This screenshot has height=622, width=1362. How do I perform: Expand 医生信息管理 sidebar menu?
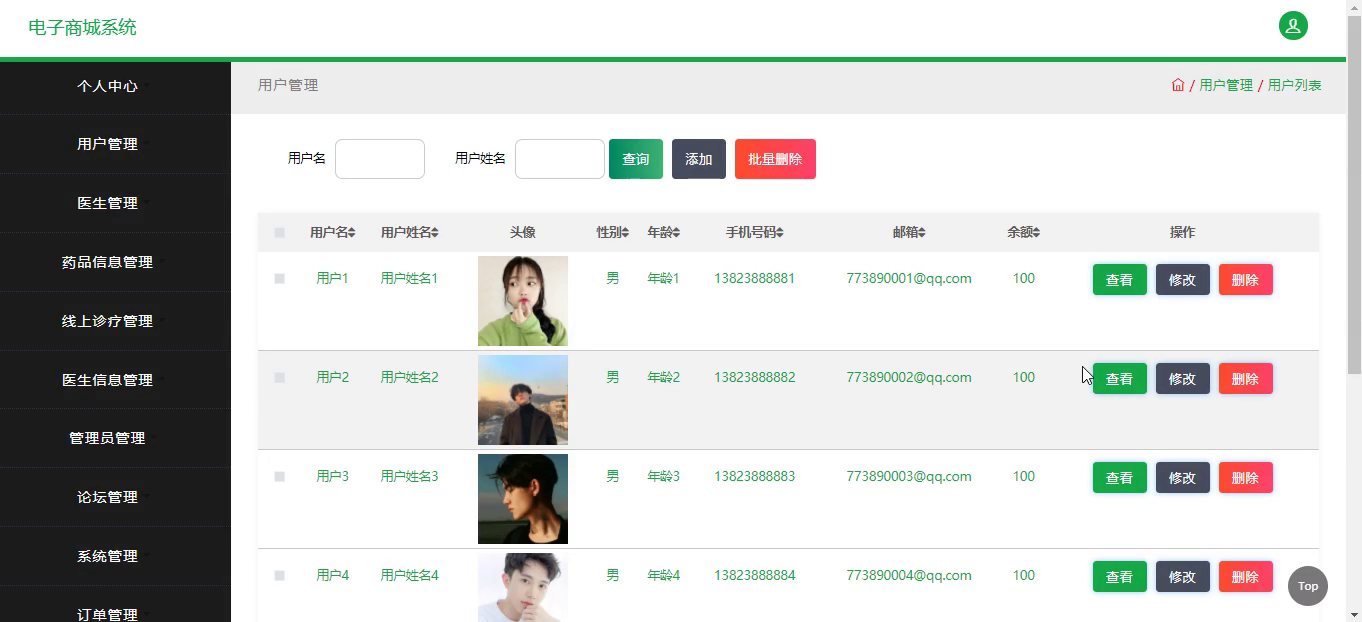click(115, 380)
